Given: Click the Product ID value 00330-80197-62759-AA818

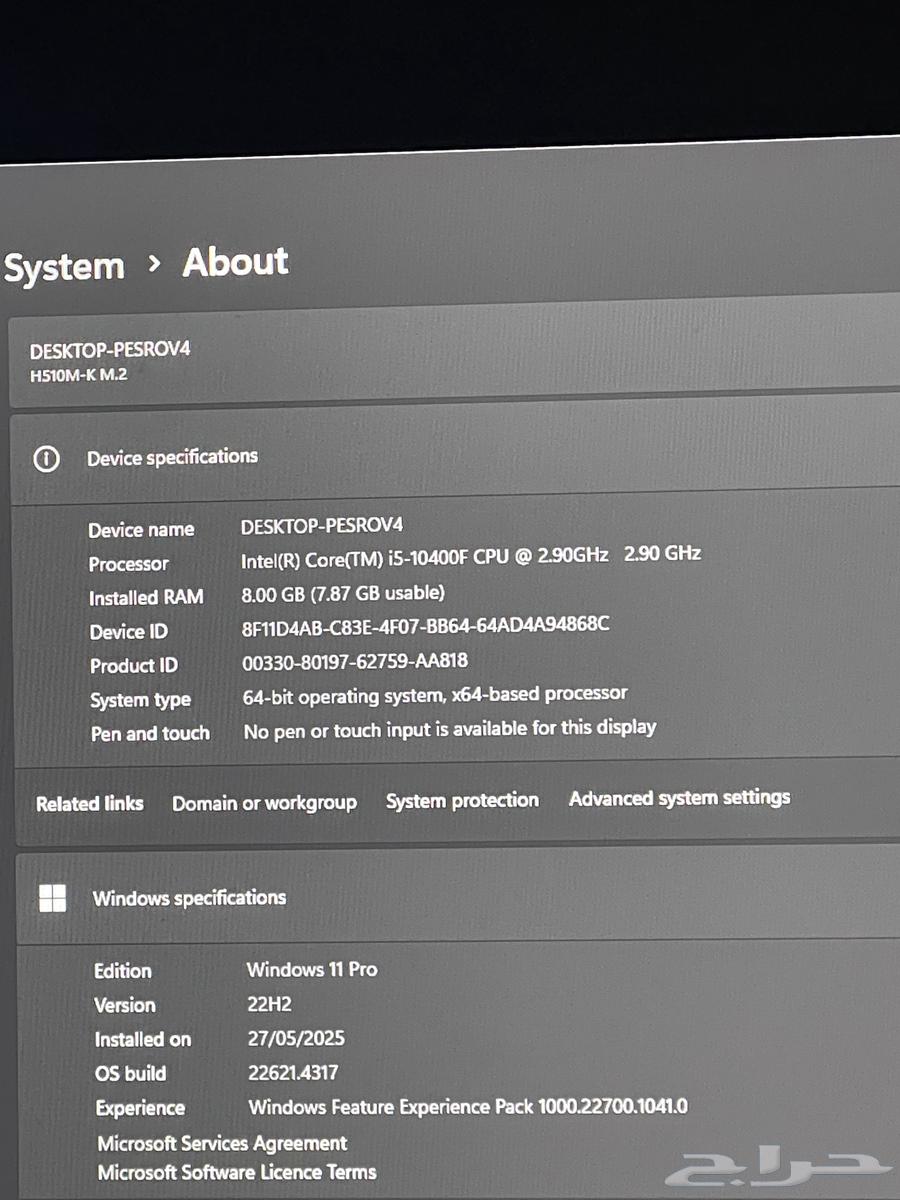Looking at the screenshot, I should coord(355,662).
